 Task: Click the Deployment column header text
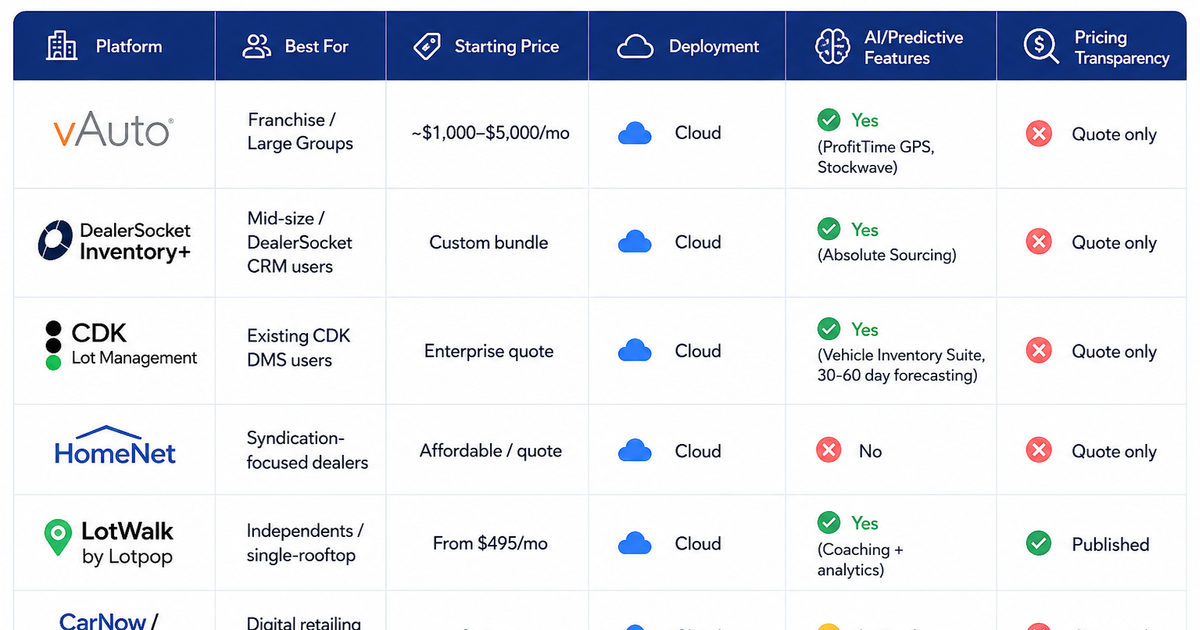pyautogui.click(x=714, y=46)
